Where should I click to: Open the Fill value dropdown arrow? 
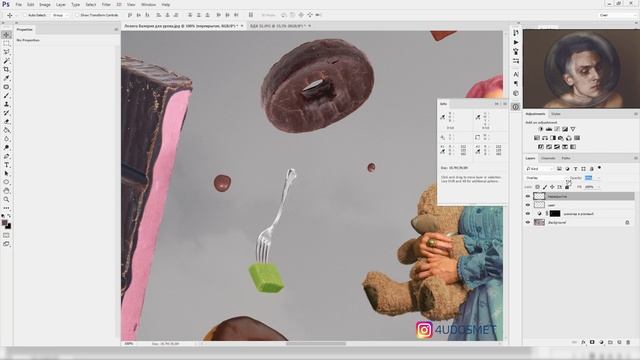[599, 187]
